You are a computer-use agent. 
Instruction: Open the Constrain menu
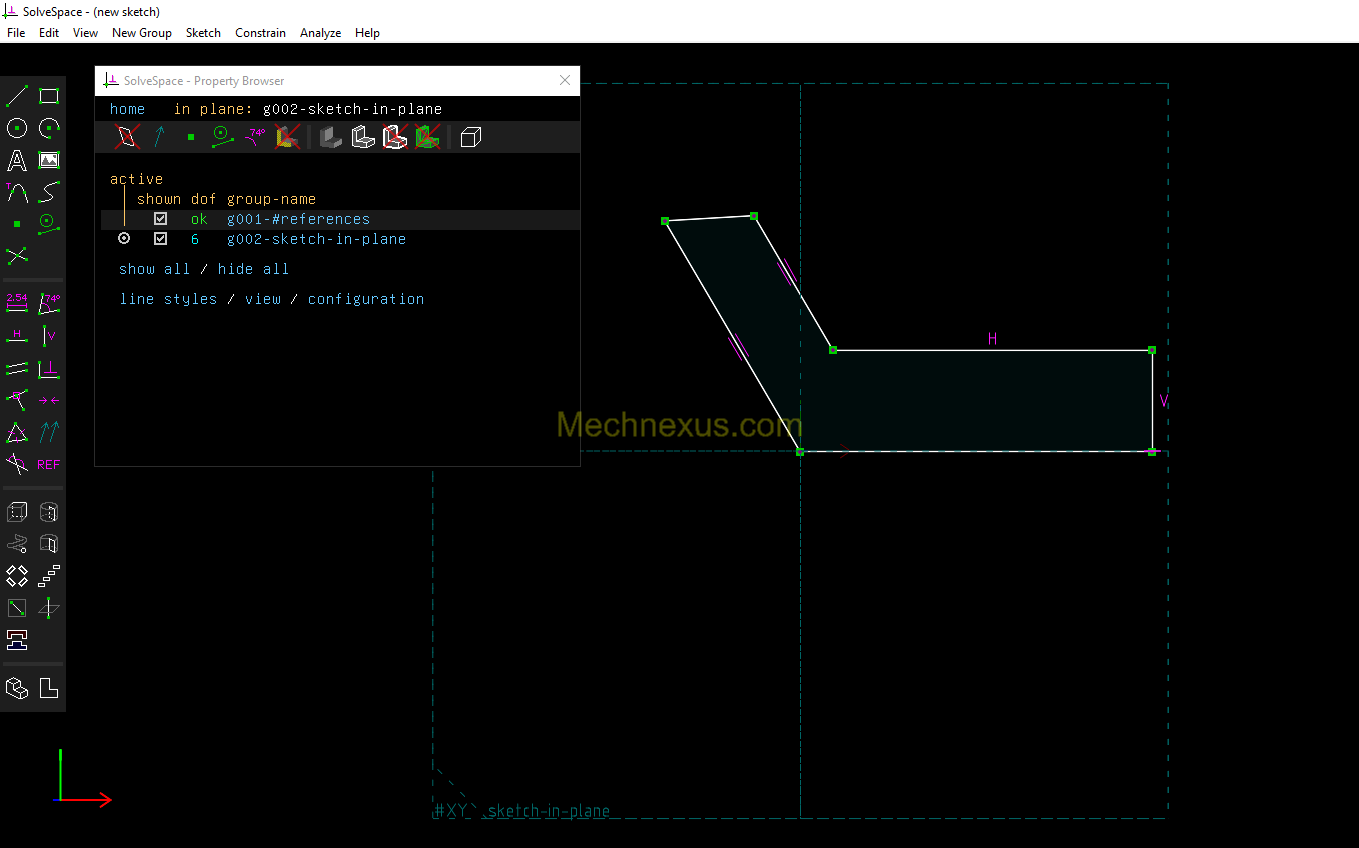click(x=260, y=33)
